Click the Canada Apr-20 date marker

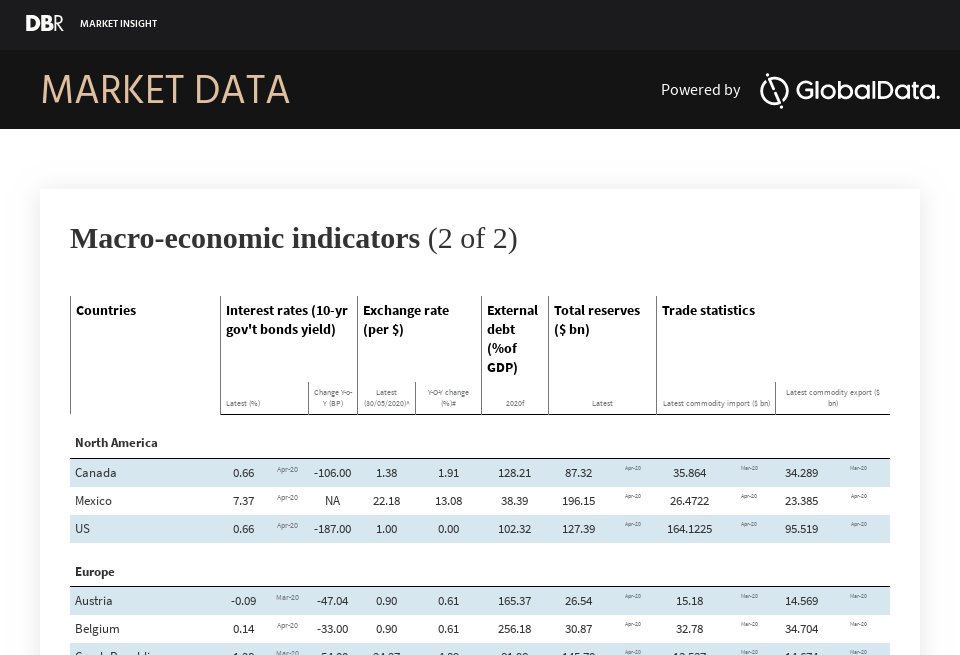point(287,468)
